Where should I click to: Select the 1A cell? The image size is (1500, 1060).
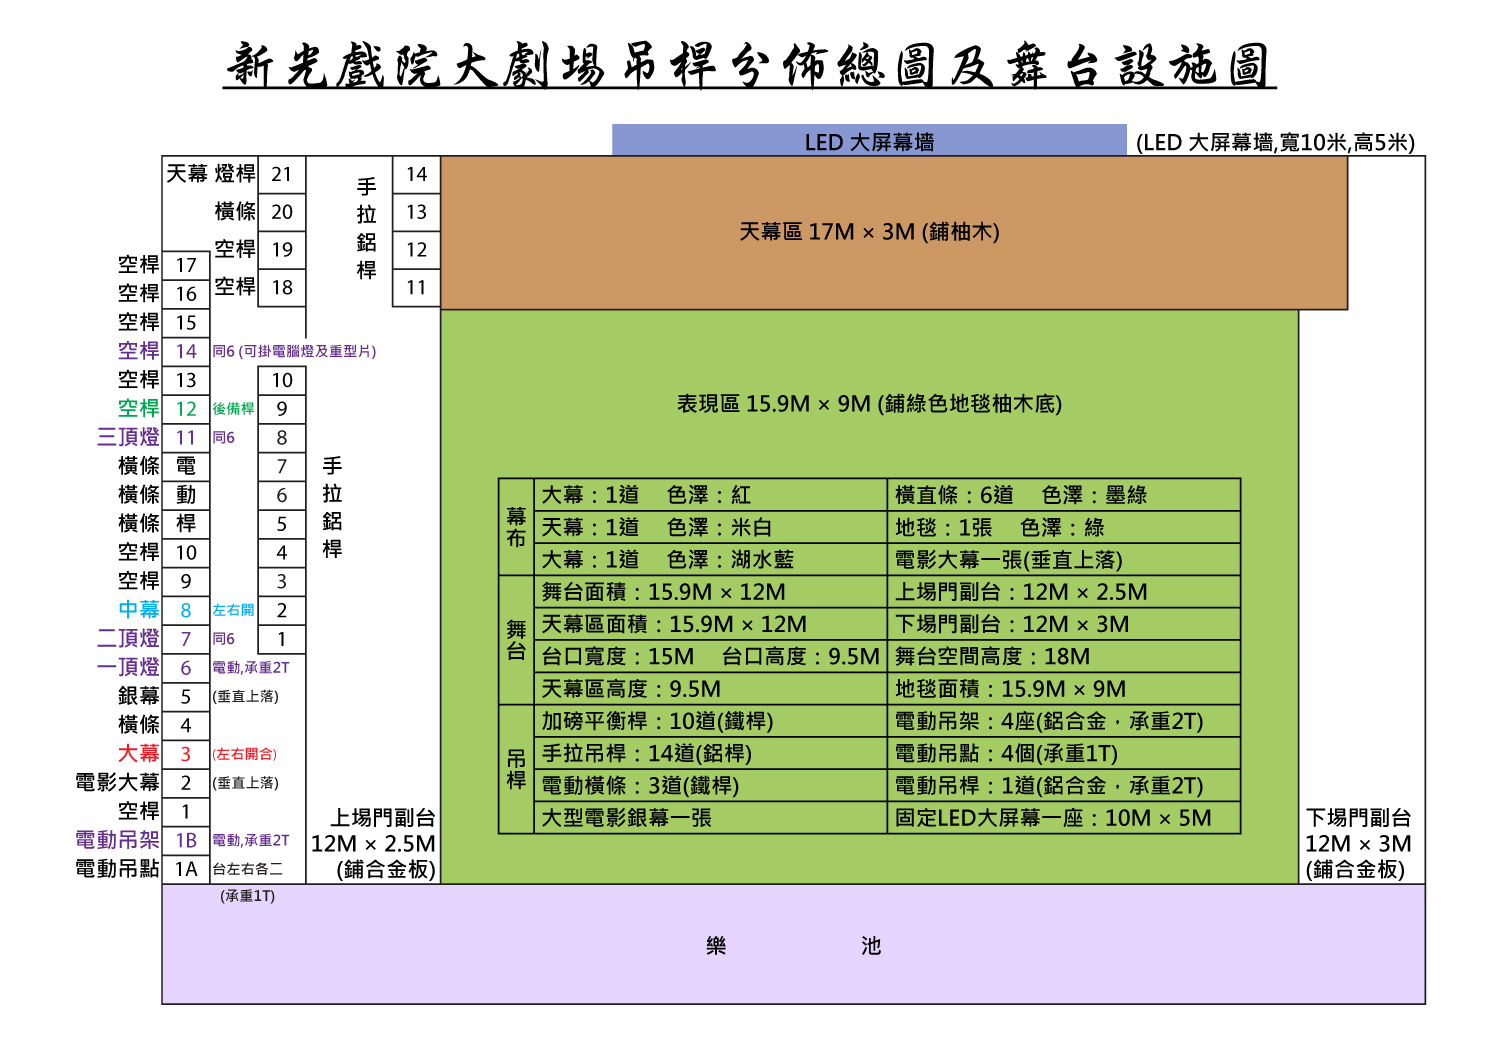pyautogui.click(x=186, y=870)
